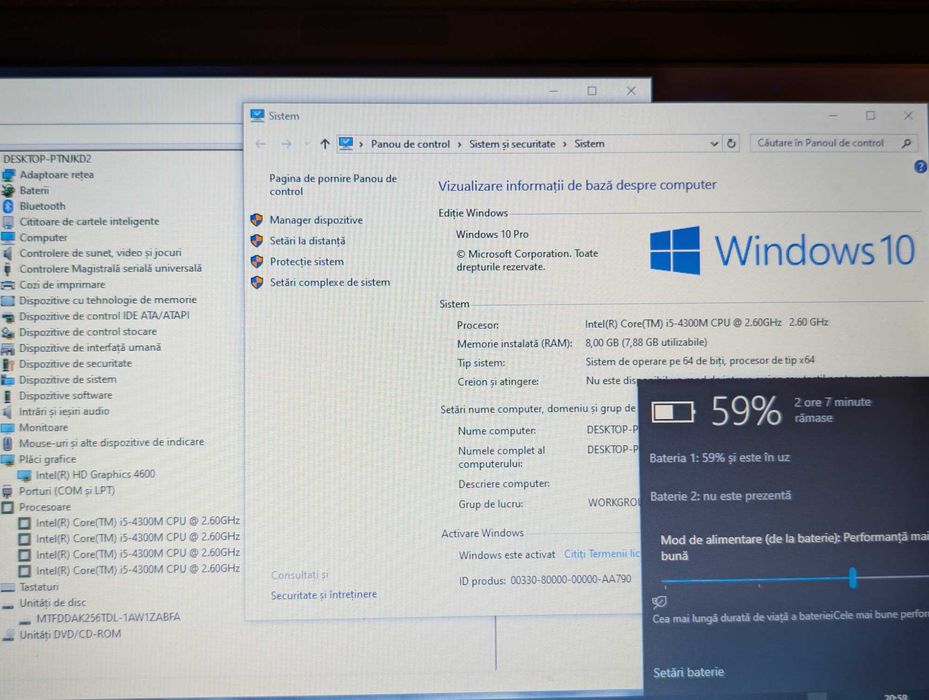The height and width of the screenshot is (700, 929).
Task: Open the address bar history dropdown arrow
Action: 714,143
